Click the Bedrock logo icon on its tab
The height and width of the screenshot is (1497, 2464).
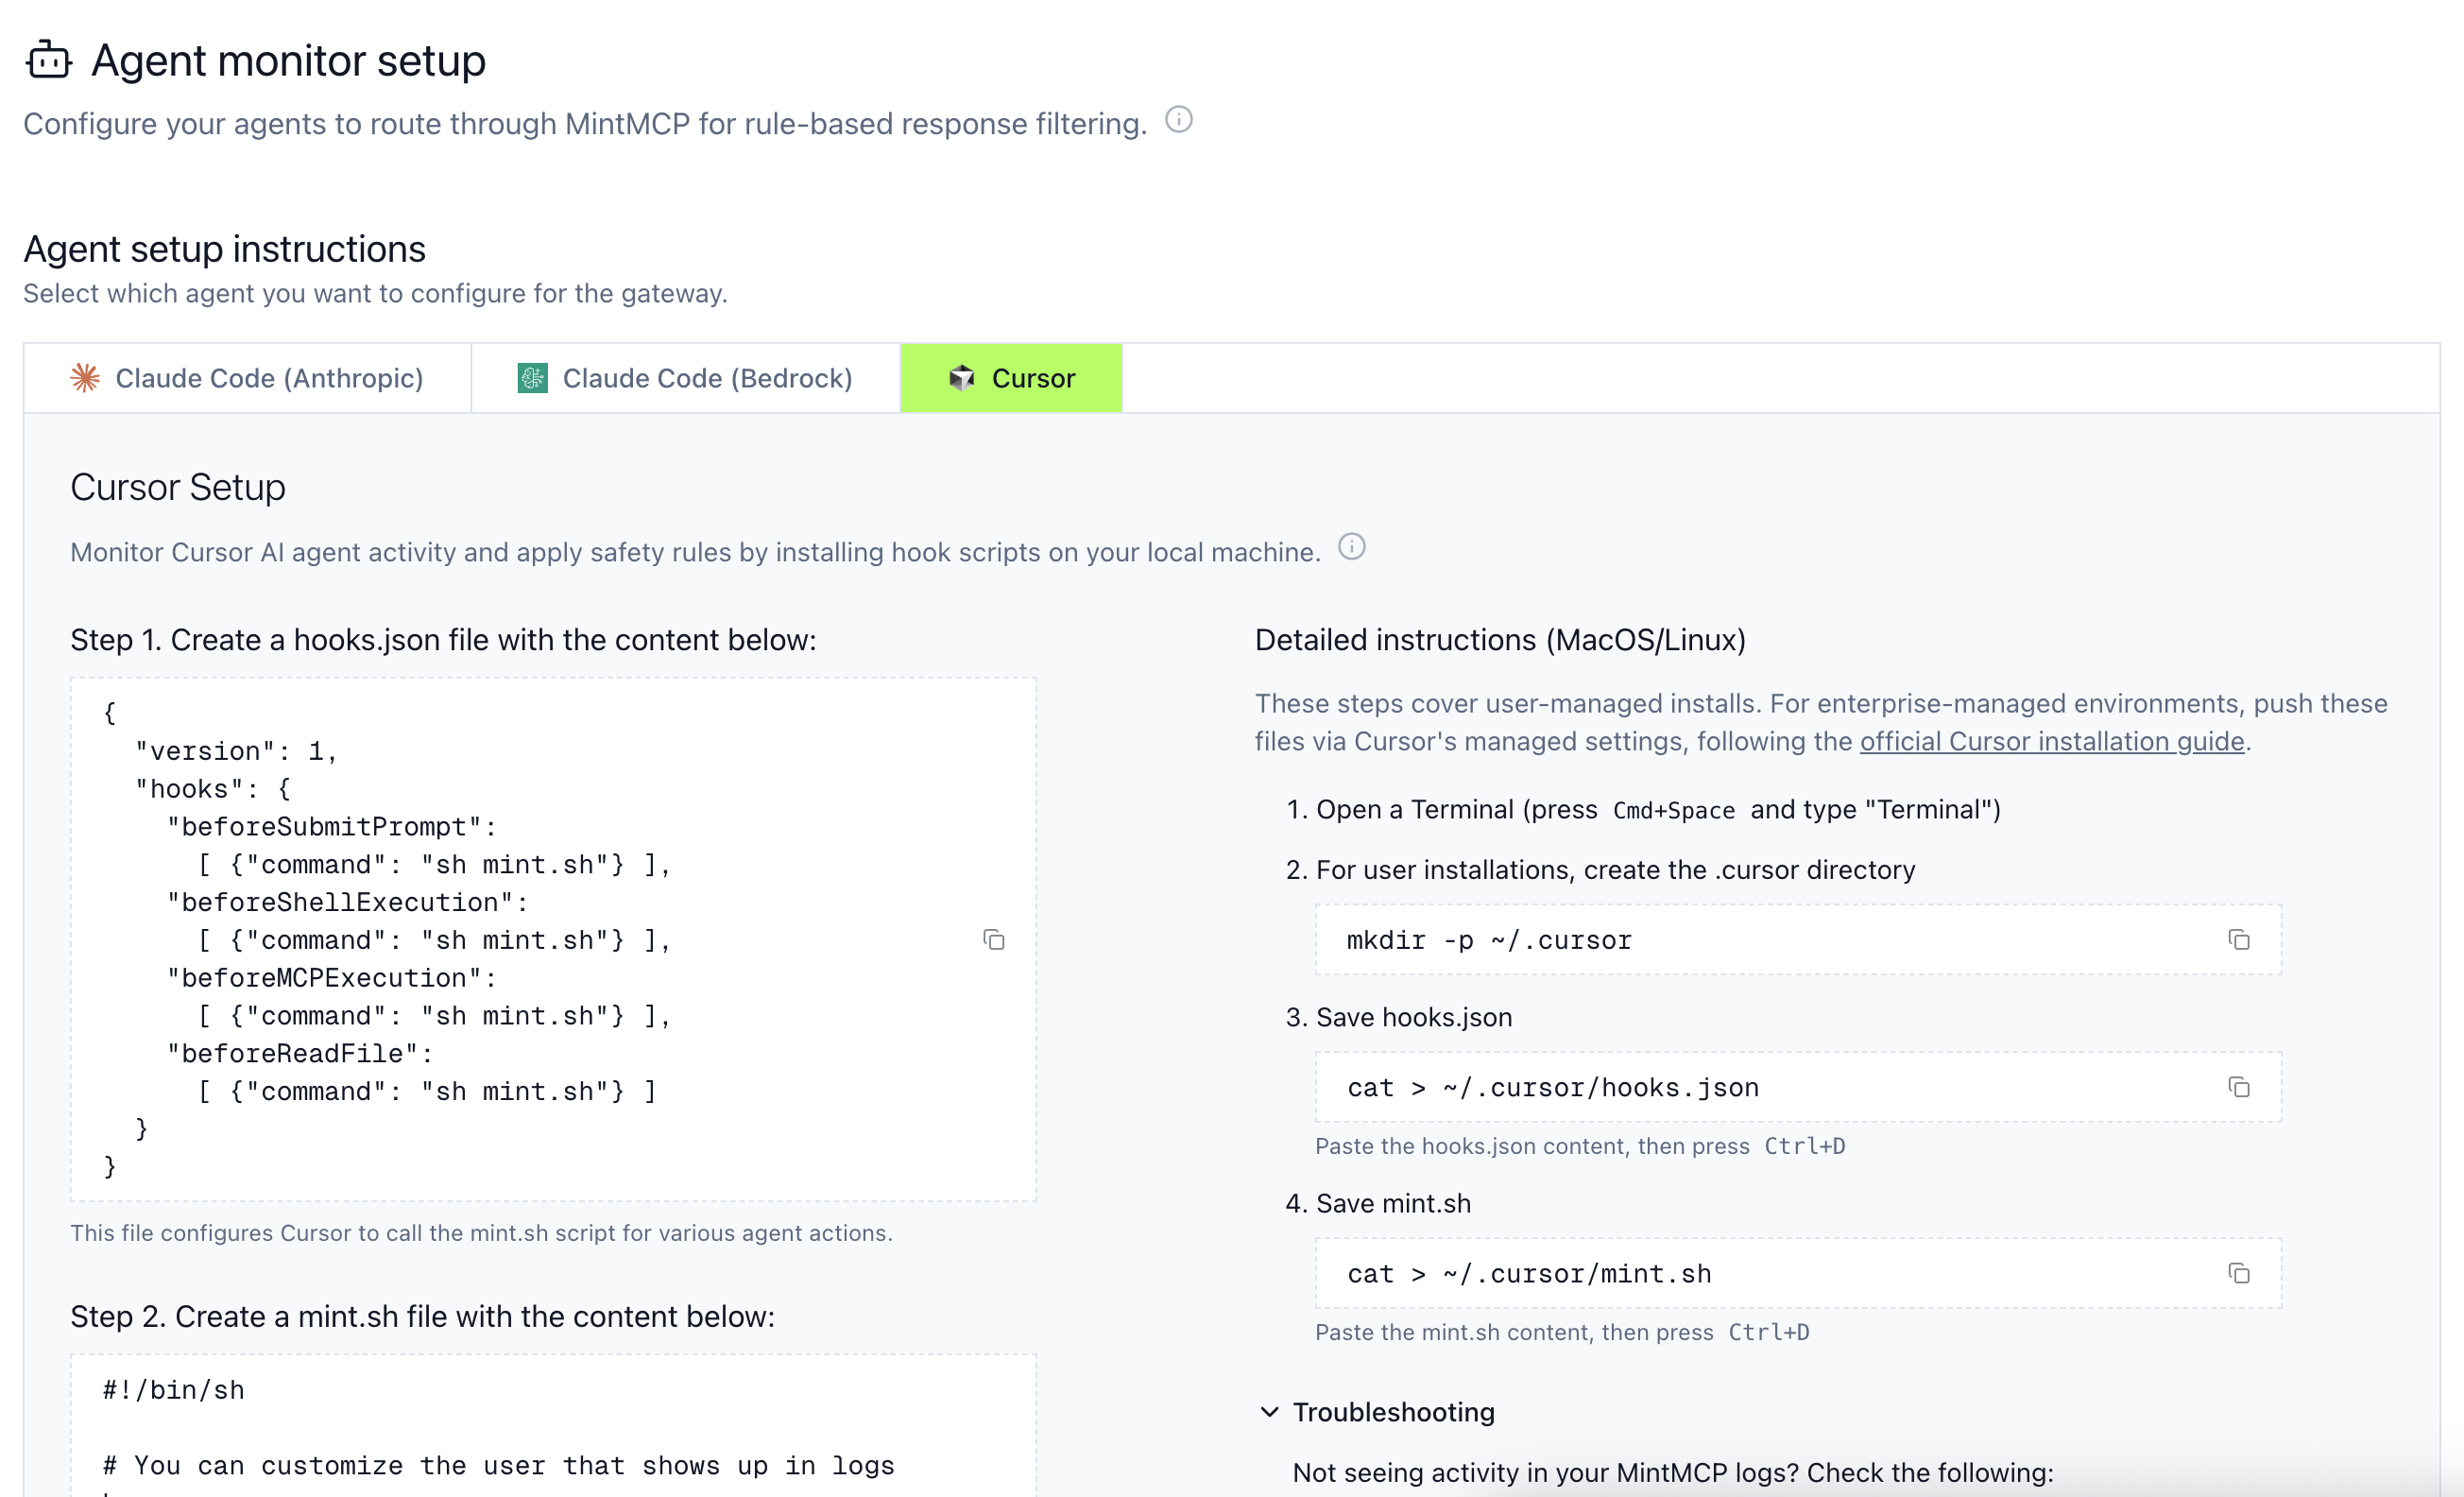[532, 378]
